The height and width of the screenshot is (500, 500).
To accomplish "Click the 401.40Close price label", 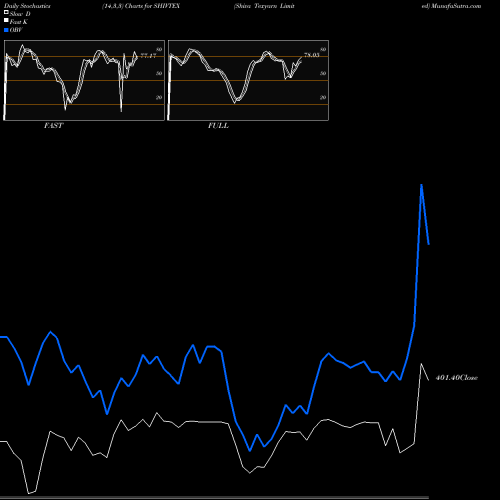I will [x=457, y=378].
